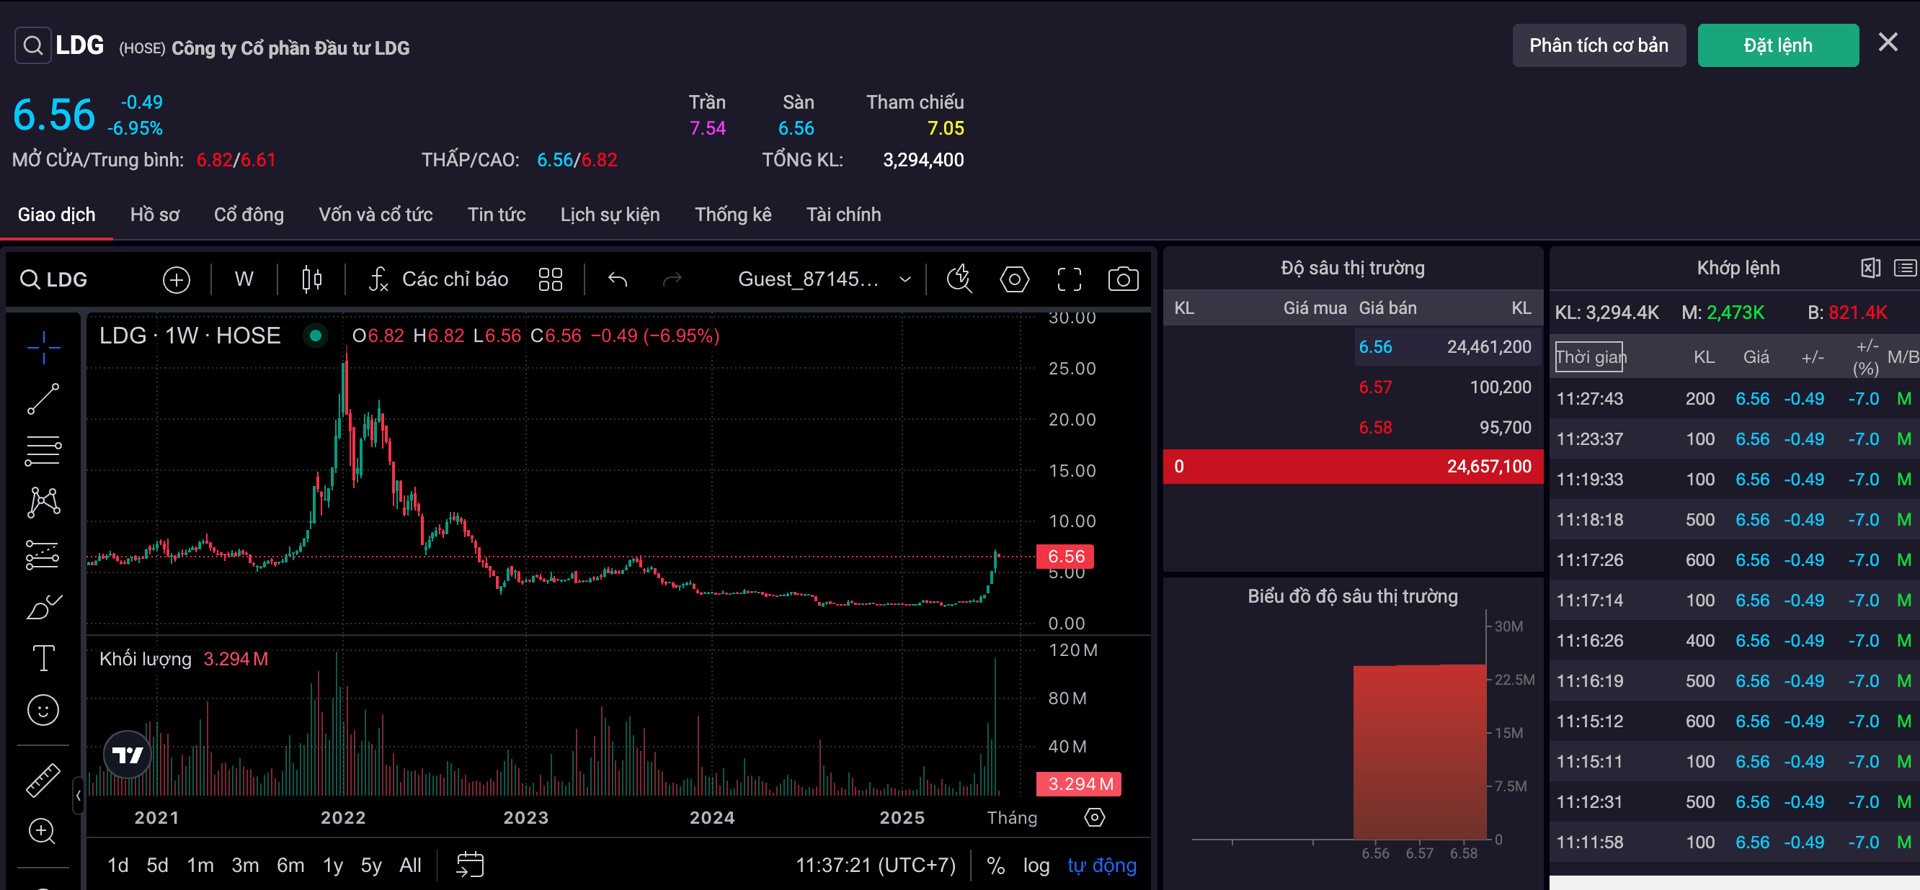Image resolution: width=1920 pixels, height=890 pixels.
Task: Enter fullscreen chart mode
Action: (x=1069, y=280)
